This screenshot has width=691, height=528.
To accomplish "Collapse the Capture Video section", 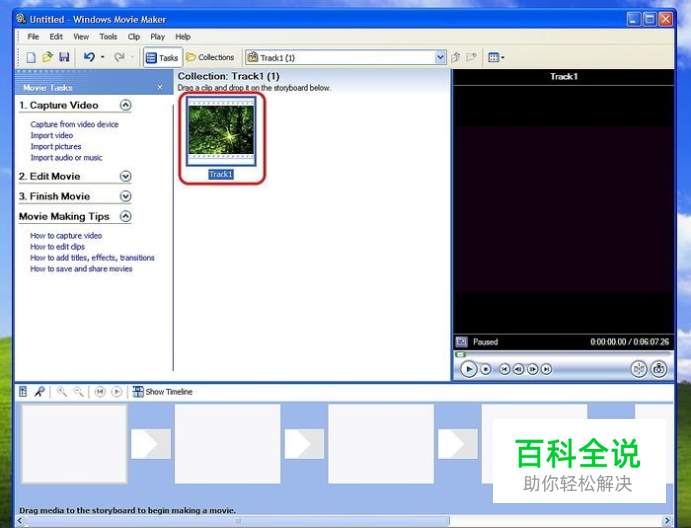I will point(126,105).
